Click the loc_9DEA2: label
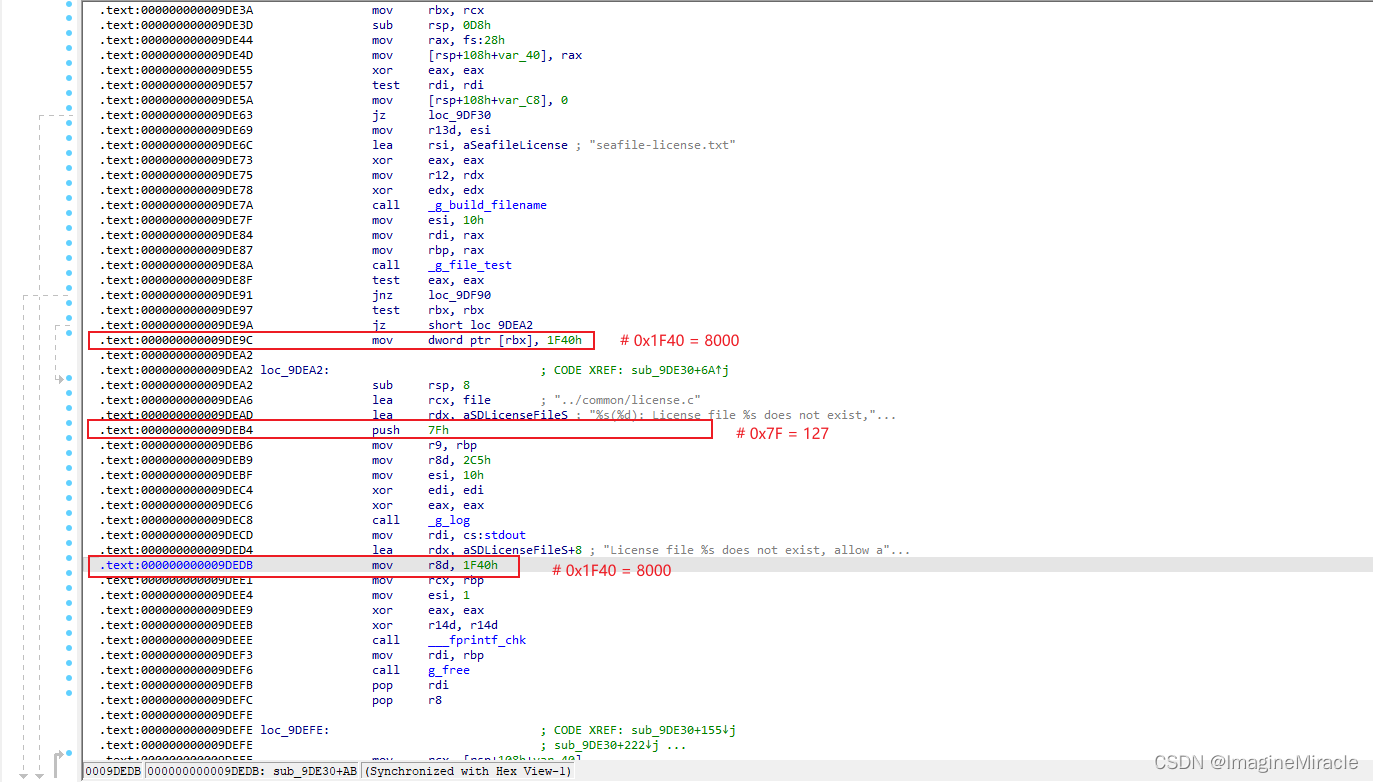1373x782 pixels. tap(295, 370)
